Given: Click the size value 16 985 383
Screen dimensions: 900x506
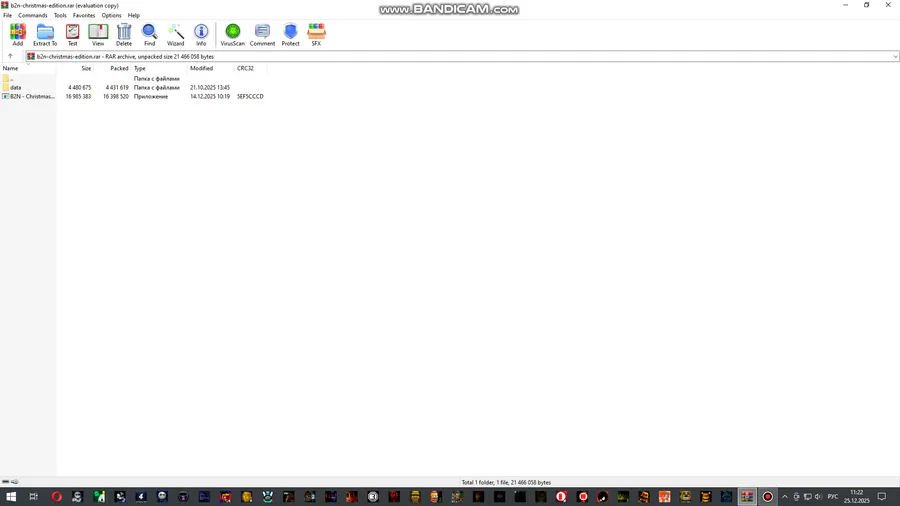Looking at the screenshot, I should [x=78, y=96].
